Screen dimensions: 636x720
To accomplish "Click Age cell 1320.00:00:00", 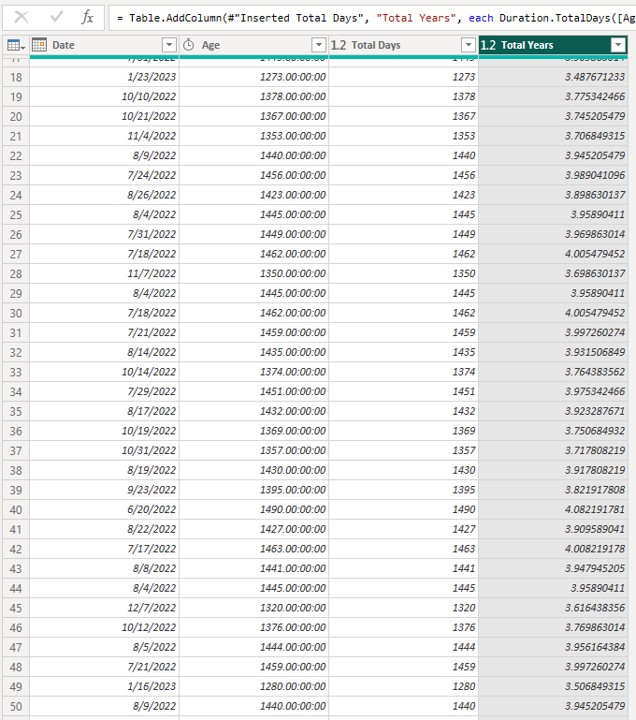I will pyautogui.click(x=254, y=608).
